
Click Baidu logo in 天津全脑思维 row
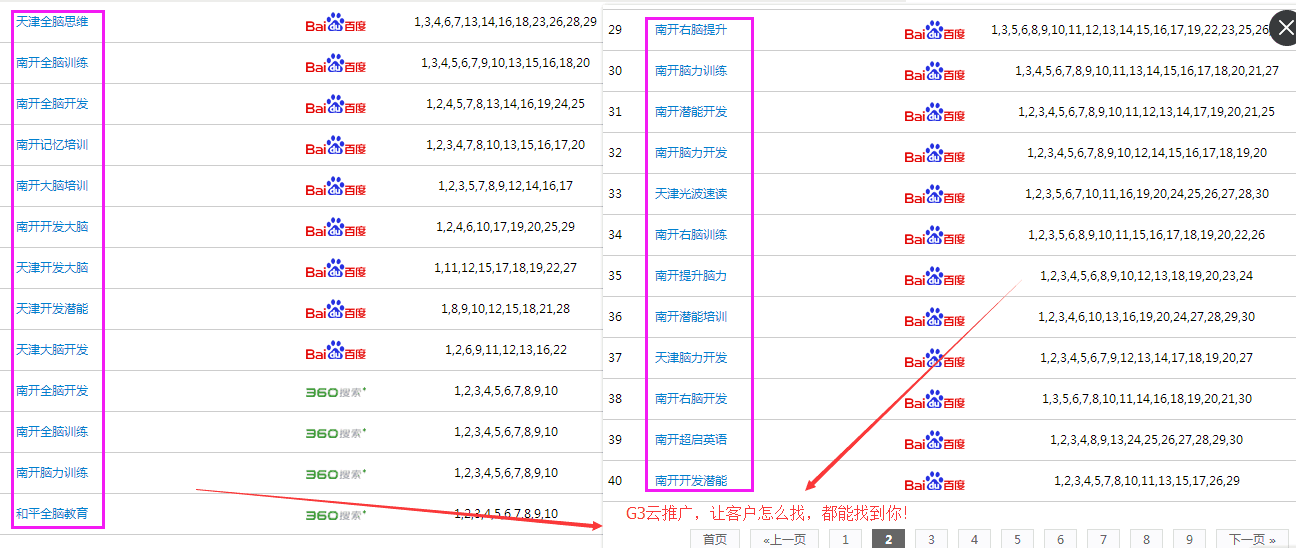point(336,23)
